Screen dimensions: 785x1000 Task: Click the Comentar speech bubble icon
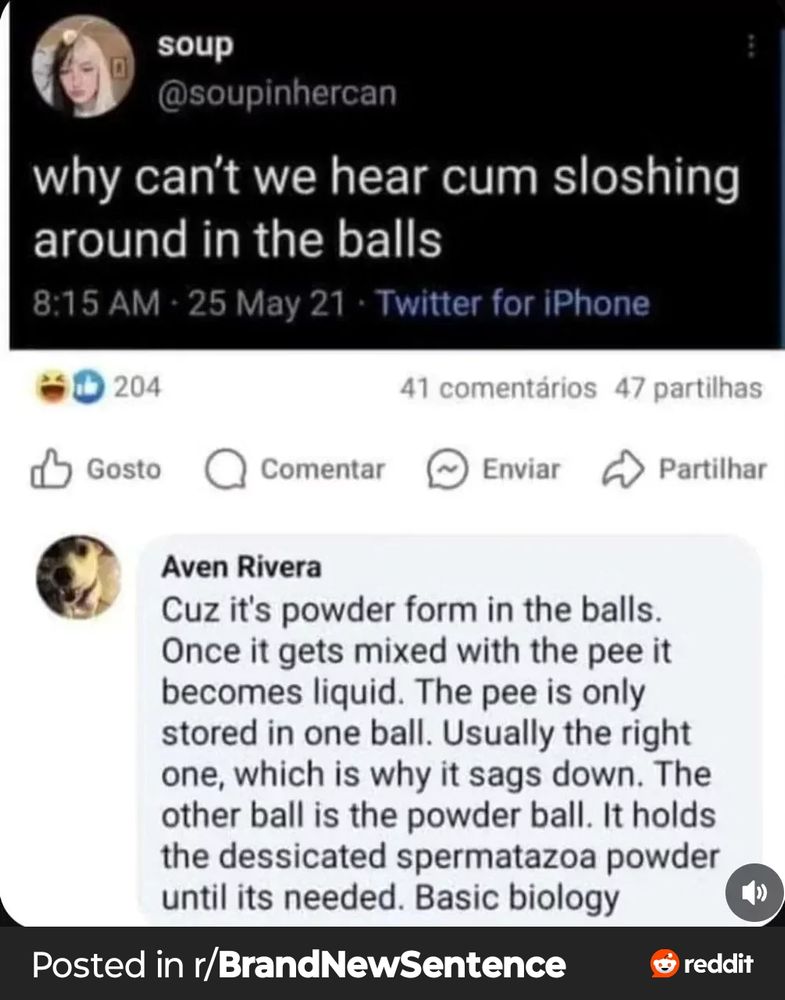[x=225, y=469]
